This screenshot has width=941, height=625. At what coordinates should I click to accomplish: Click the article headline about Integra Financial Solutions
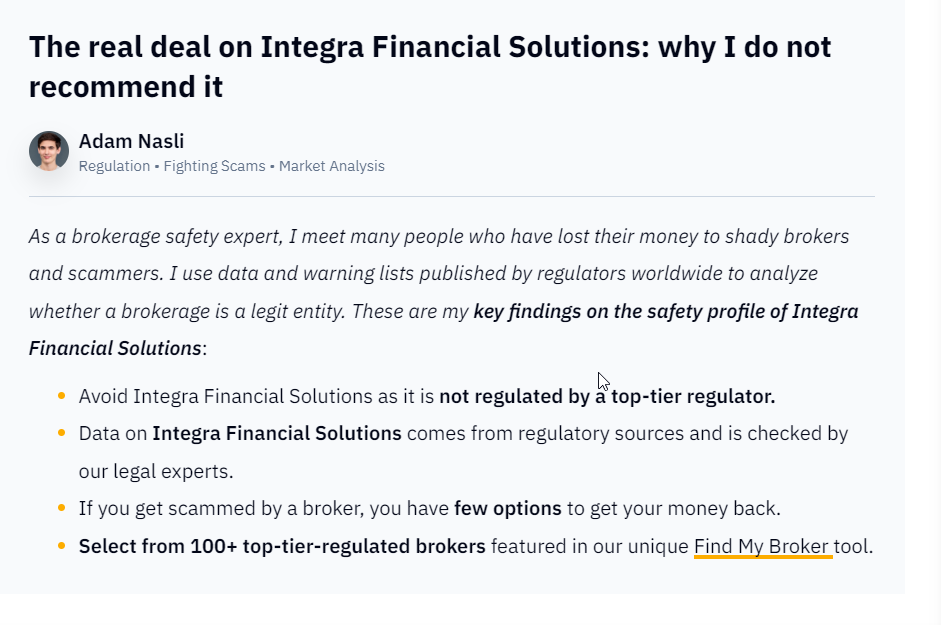tap(430, 67)
